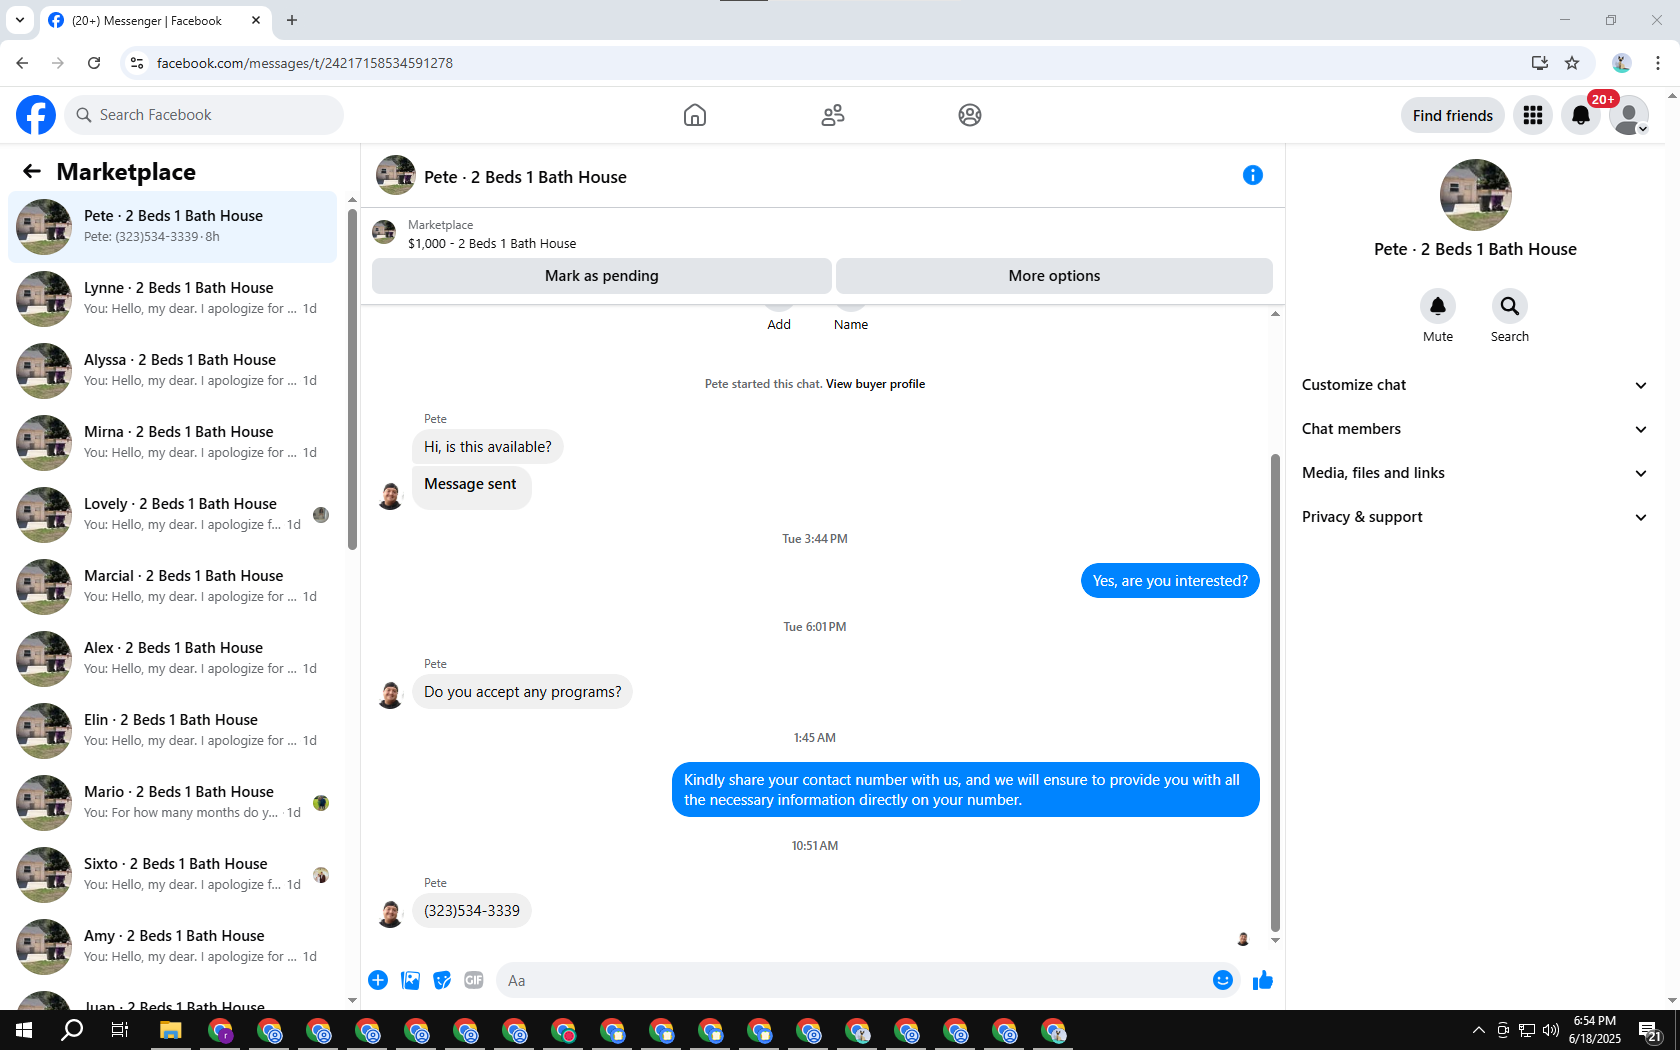Mute this conversation with the bell icon
This screenshot has width=1680, height=1050.
[x=1438, y=306]
